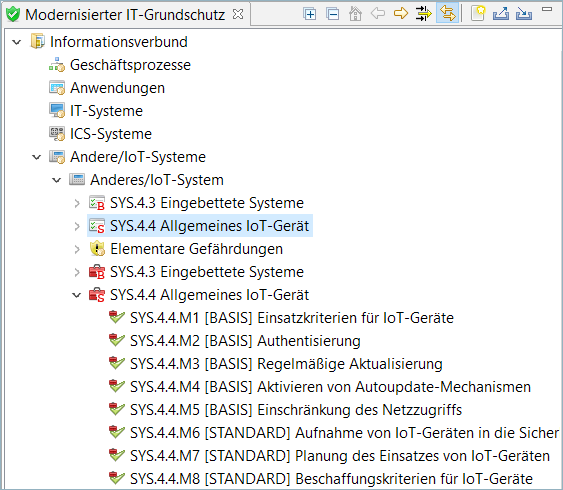563x490 pixels.
Task: Close the Modernisierter IT-Grundschutz tab
Action: [x=238, y=14]
